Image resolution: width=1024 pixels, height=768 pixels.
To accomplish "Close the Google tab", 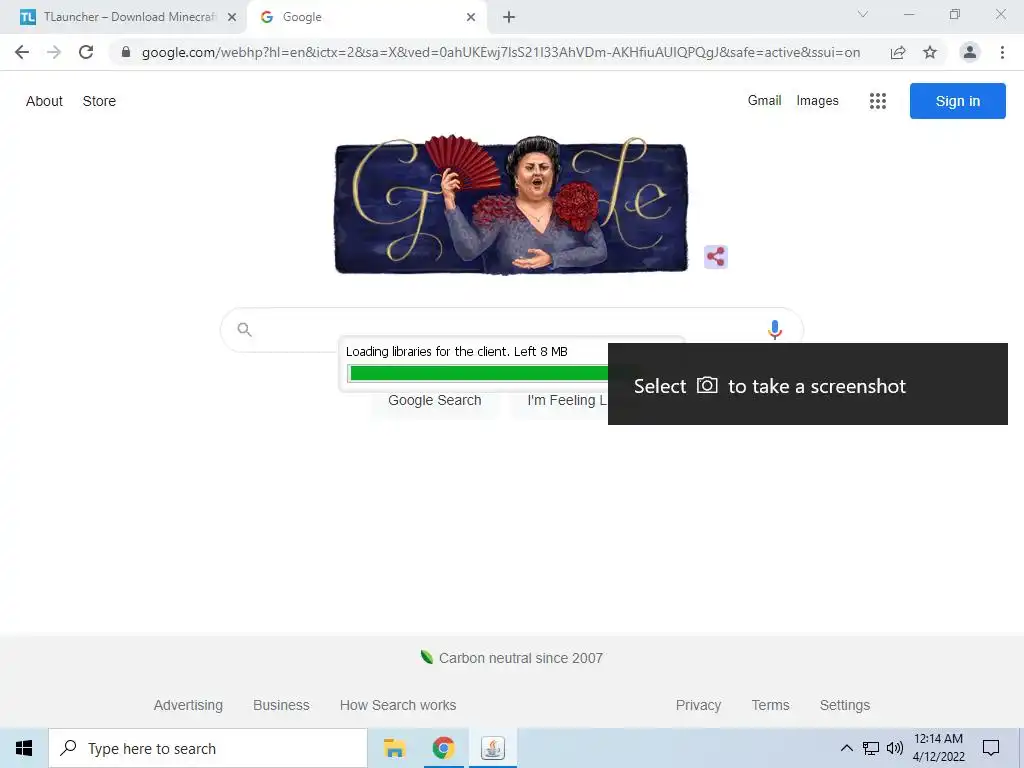I will point(471,17).
